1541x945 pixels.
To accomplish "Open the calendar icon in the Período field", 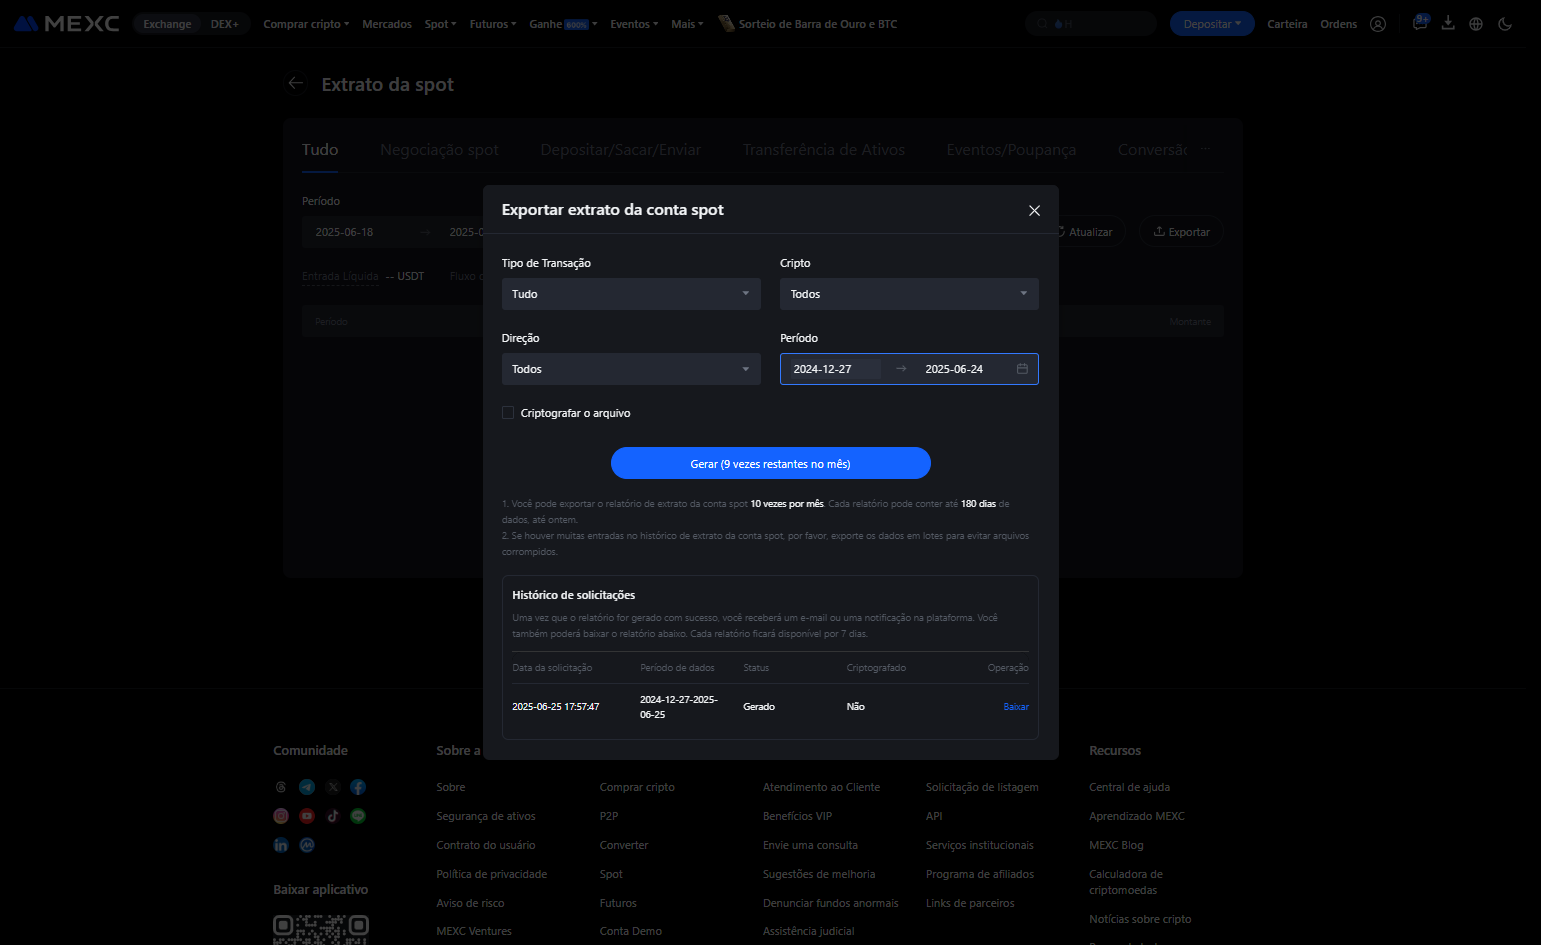I will (x=1022, y=369).
